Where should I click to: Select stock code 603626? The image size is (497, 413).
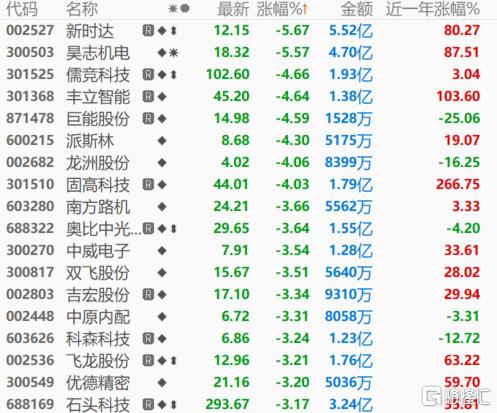[30, 339]
